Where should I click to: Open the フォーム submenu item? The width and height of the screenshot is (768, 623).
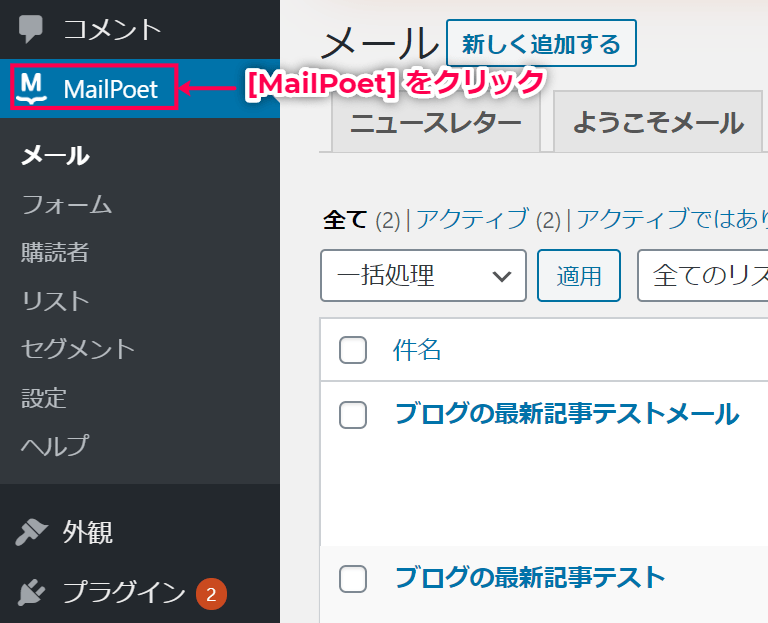(x=67, y=204)
